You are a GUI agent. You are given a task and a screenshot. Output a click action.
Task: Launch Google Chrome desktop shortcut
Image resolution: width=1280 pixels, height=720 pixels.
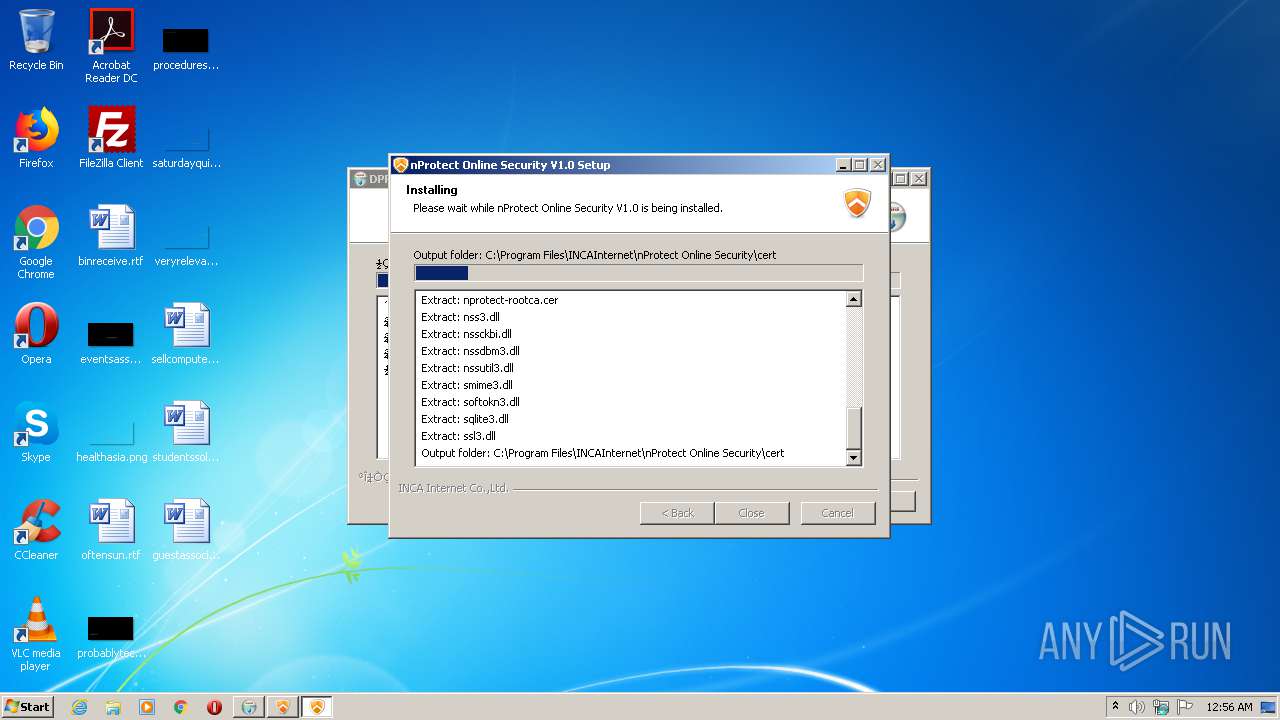point(36,242)
